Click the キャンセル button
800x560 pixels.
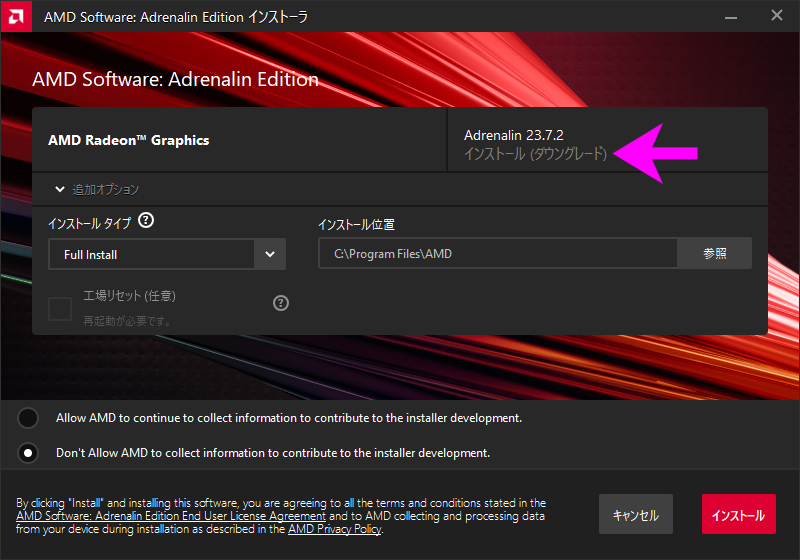636,514
